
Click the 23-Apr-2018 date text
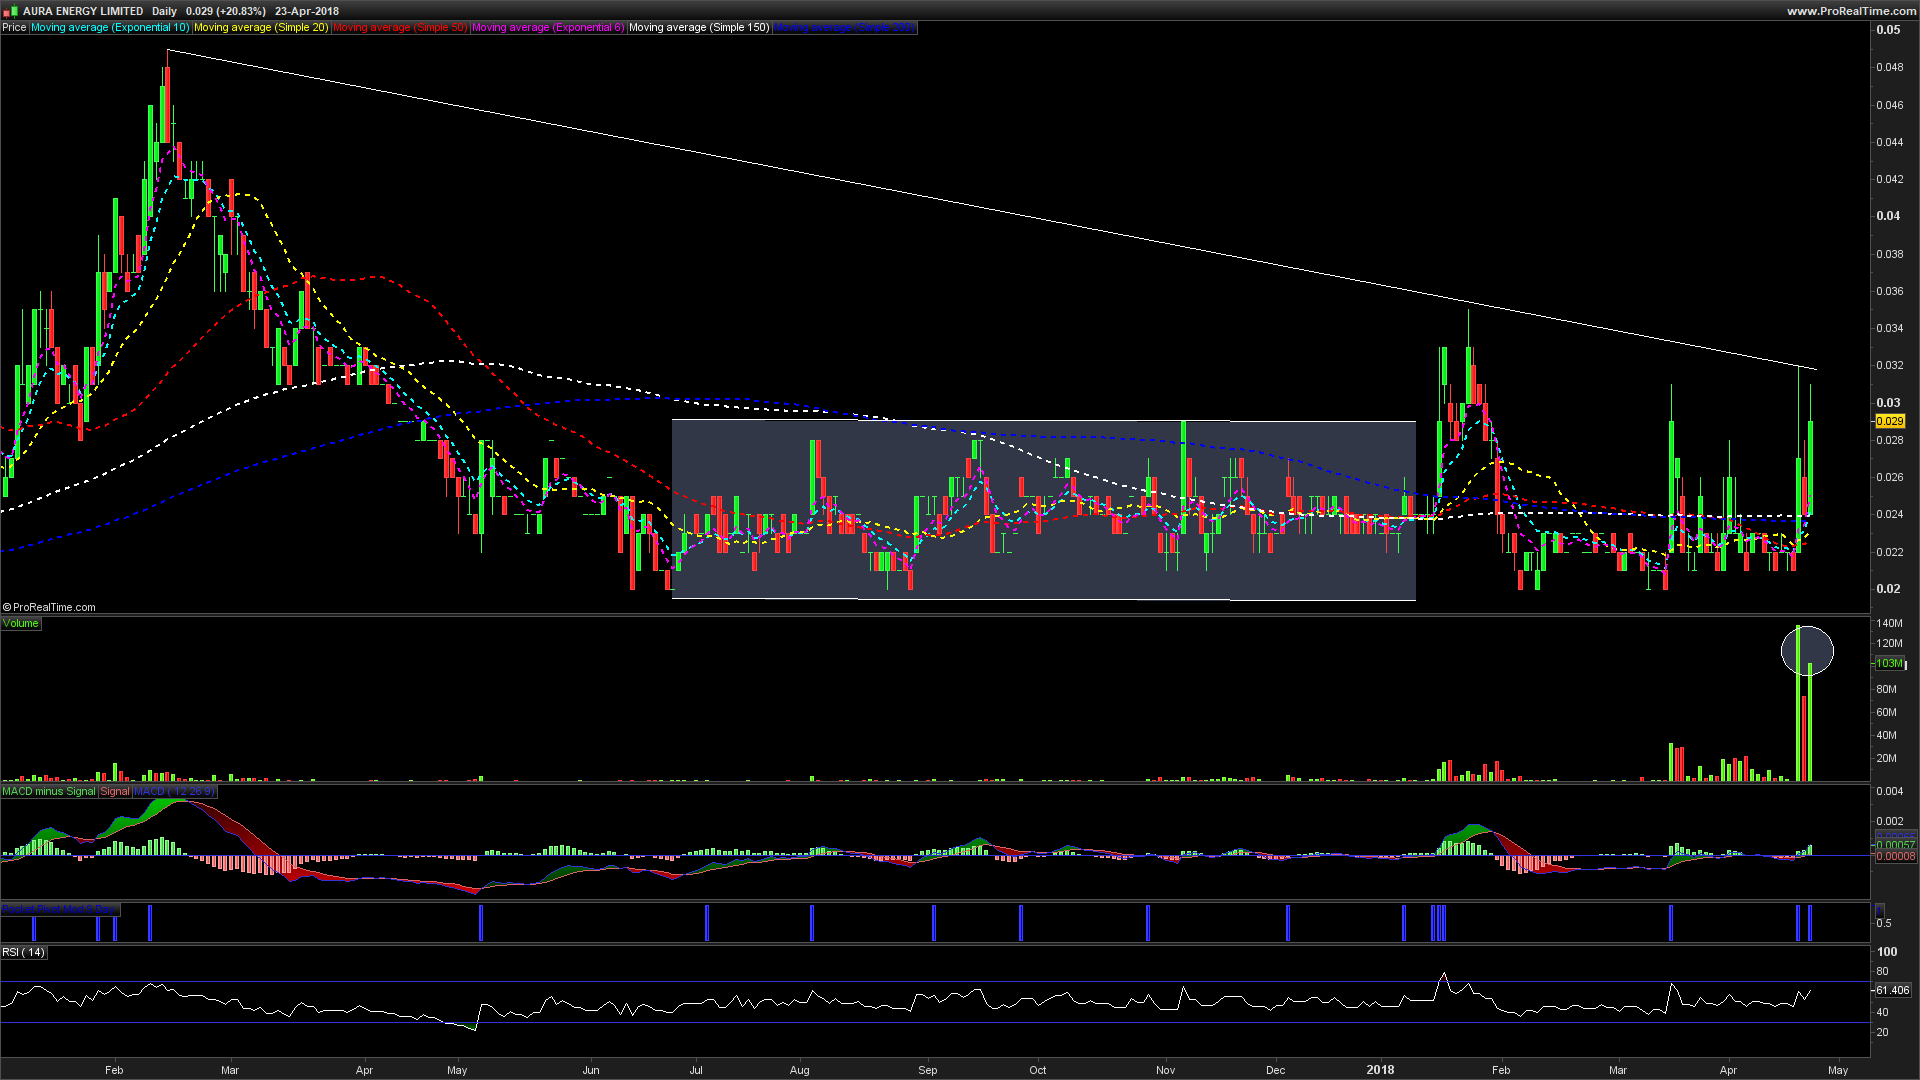click(307, 12)
